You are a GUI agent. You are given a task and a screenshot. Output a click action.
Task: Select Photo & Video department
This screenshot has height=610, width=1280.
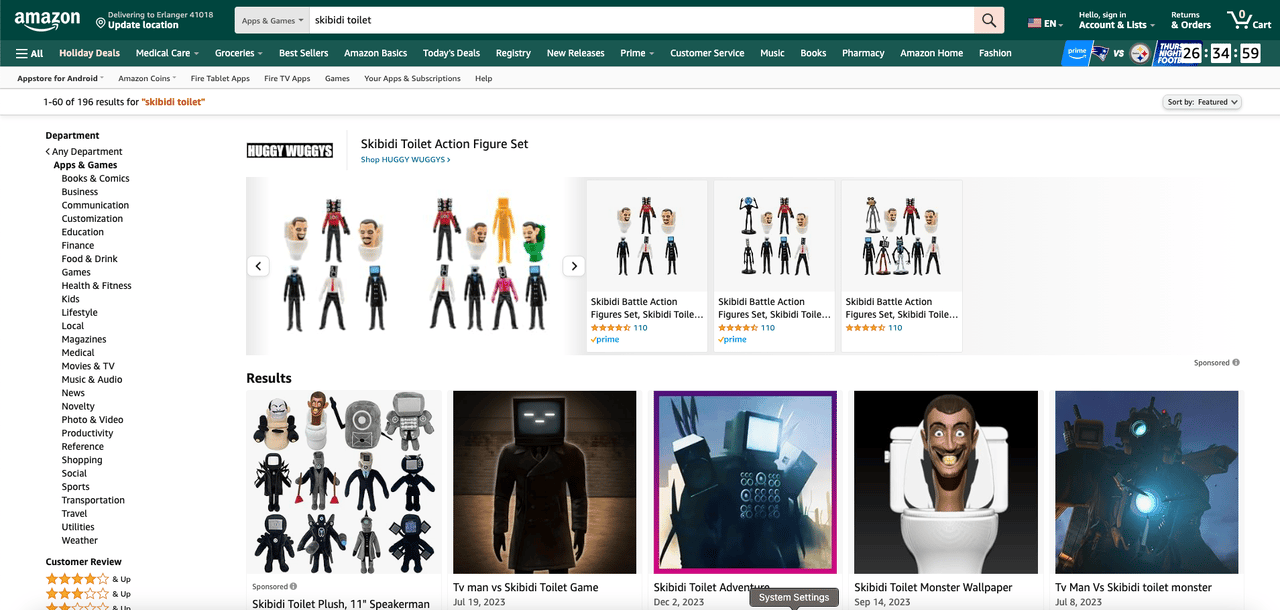[93, 420]
